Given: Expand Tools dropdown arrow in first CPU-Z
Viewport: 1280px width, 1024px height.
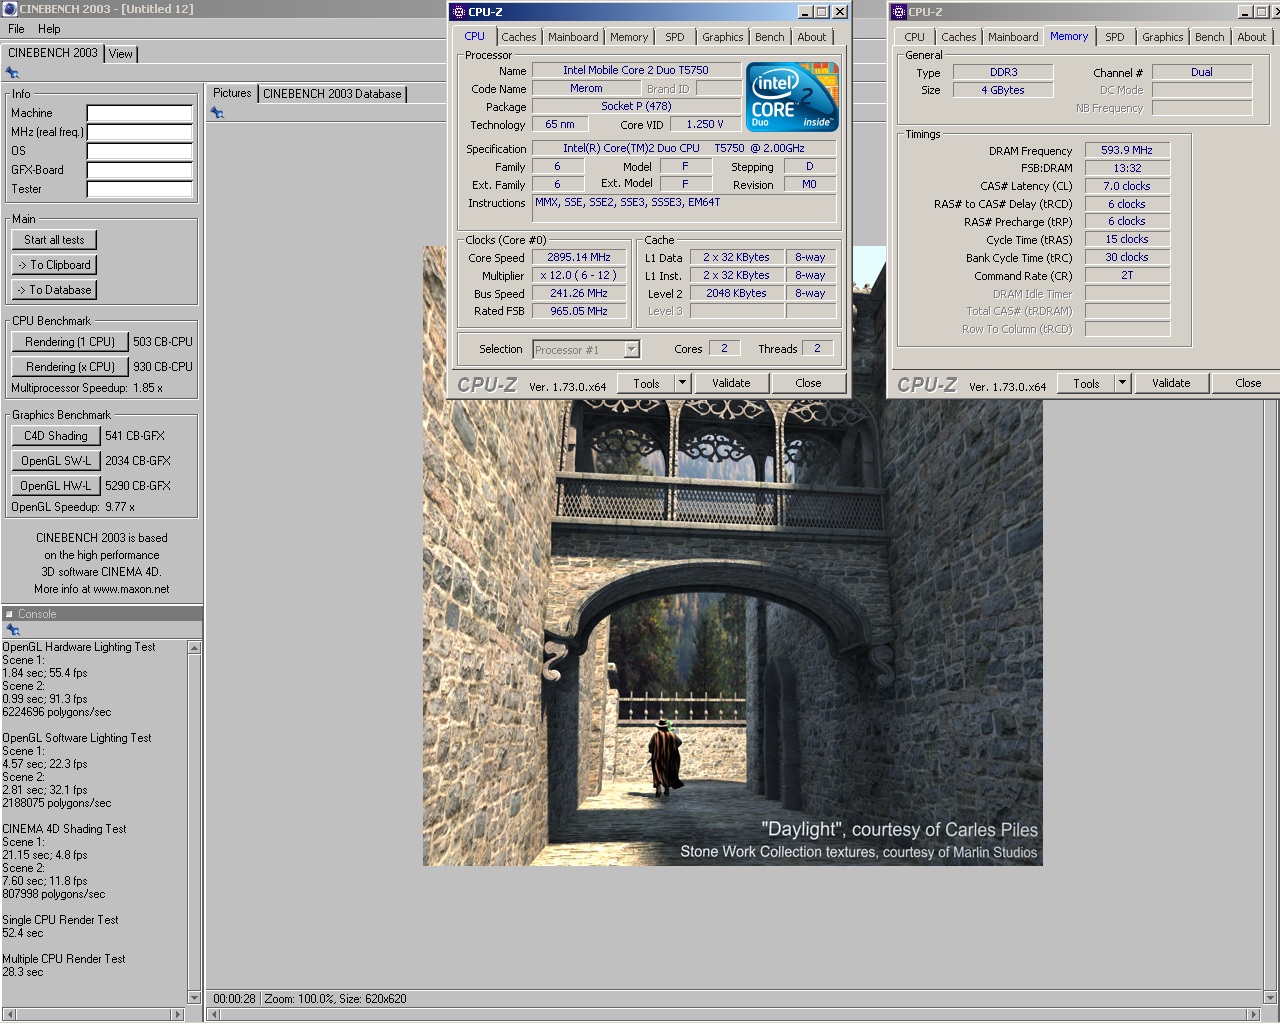Looking at the screenshot, I should [682, 383].
